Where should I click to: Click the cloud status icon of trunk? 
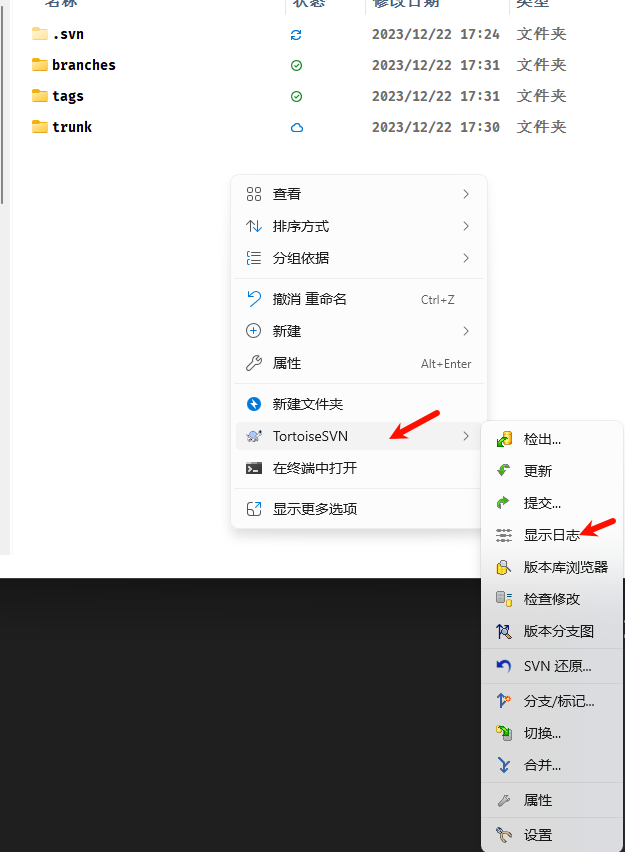click(x=297, y=128)
